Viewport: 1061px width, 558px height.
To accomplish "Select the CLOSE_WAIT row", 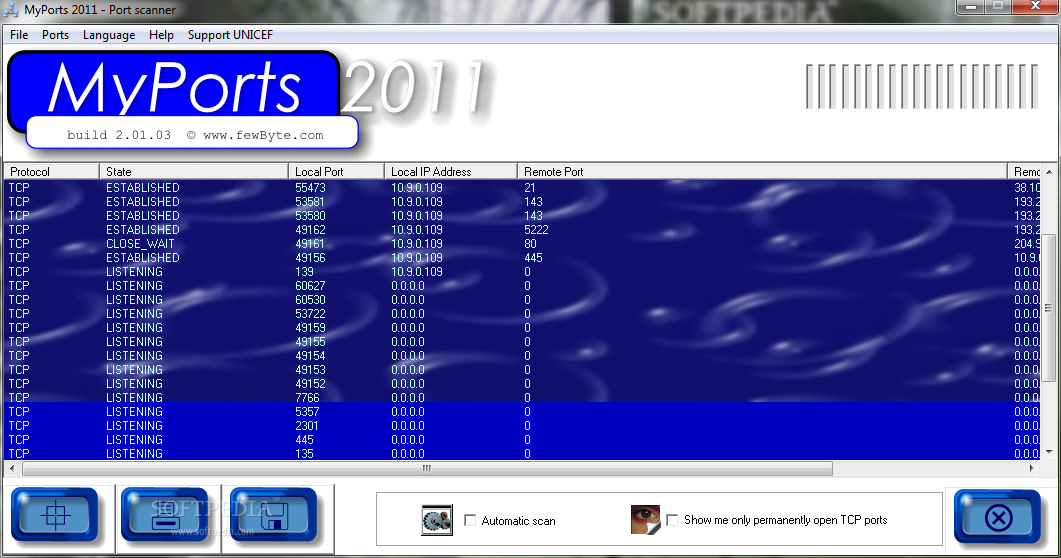I will tap(522, 243).
